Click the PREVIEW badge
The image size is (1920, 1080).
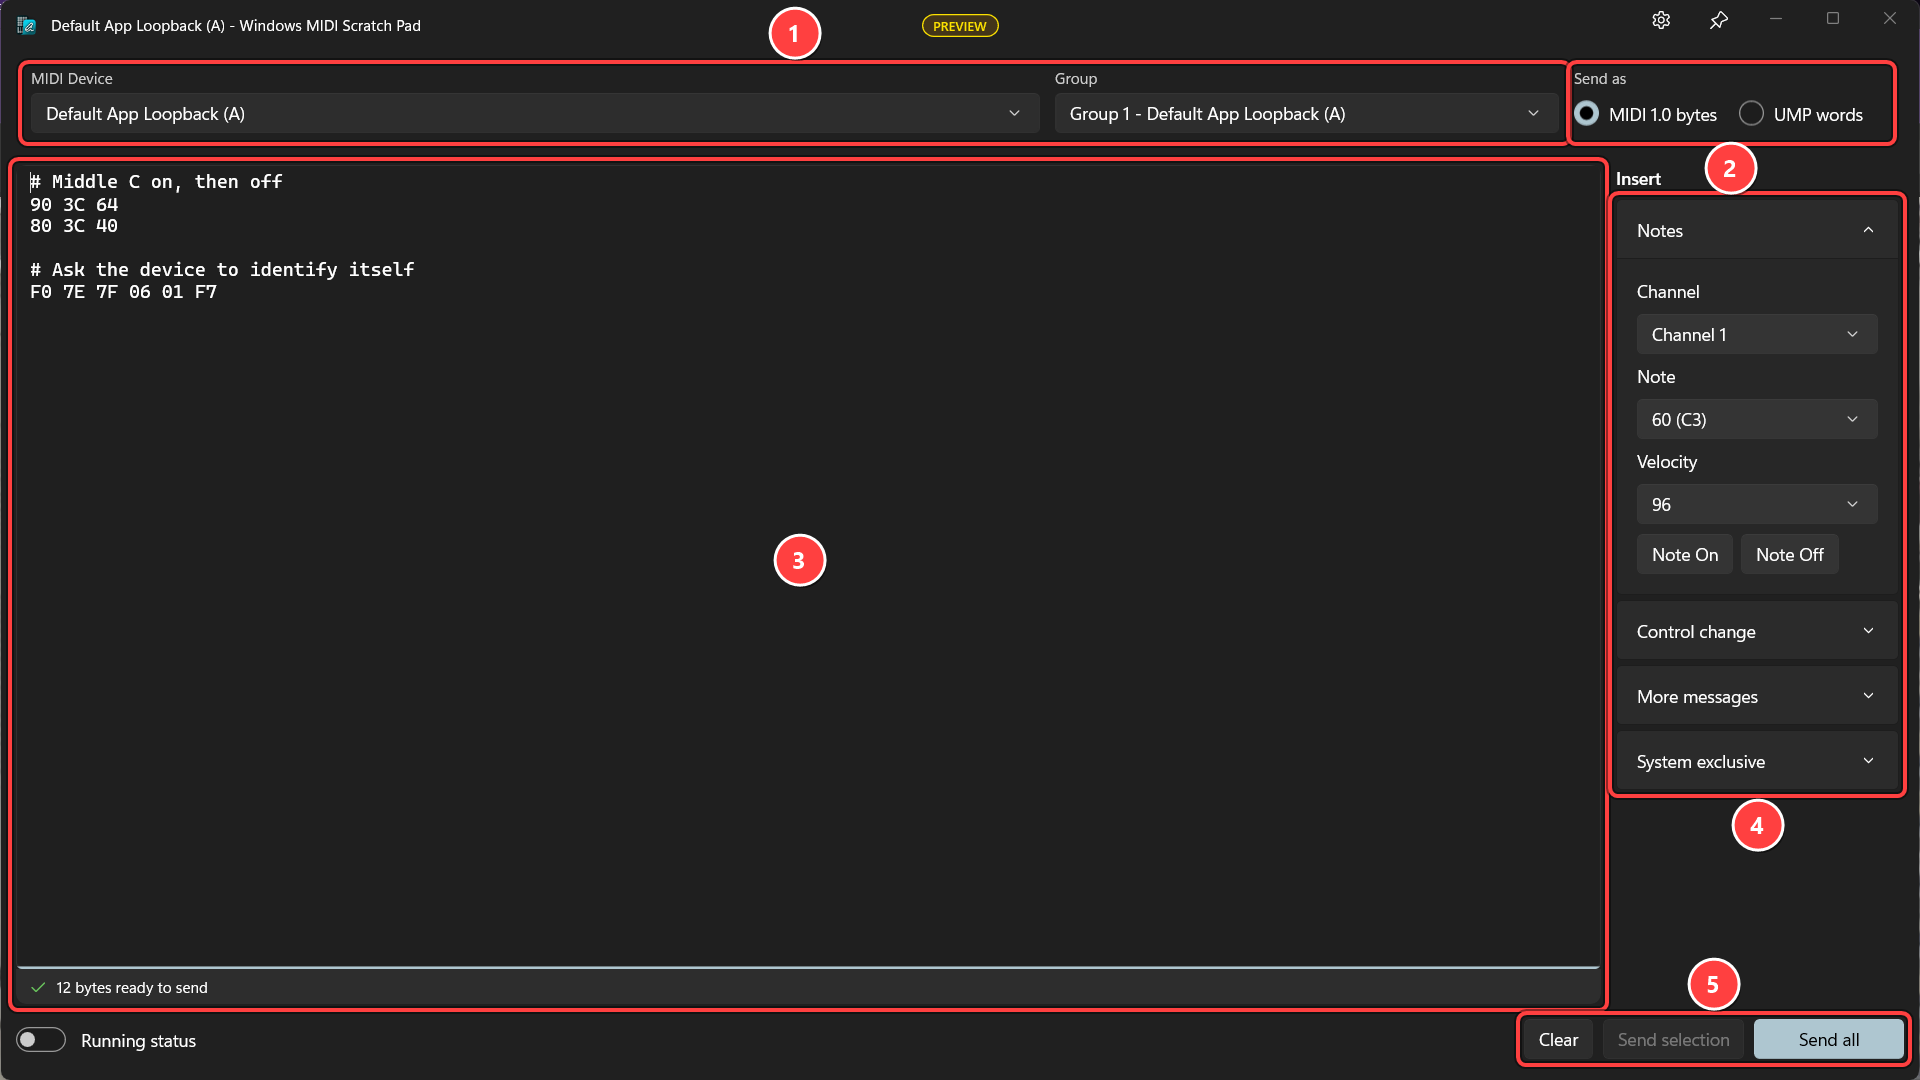tap(960, 26)
